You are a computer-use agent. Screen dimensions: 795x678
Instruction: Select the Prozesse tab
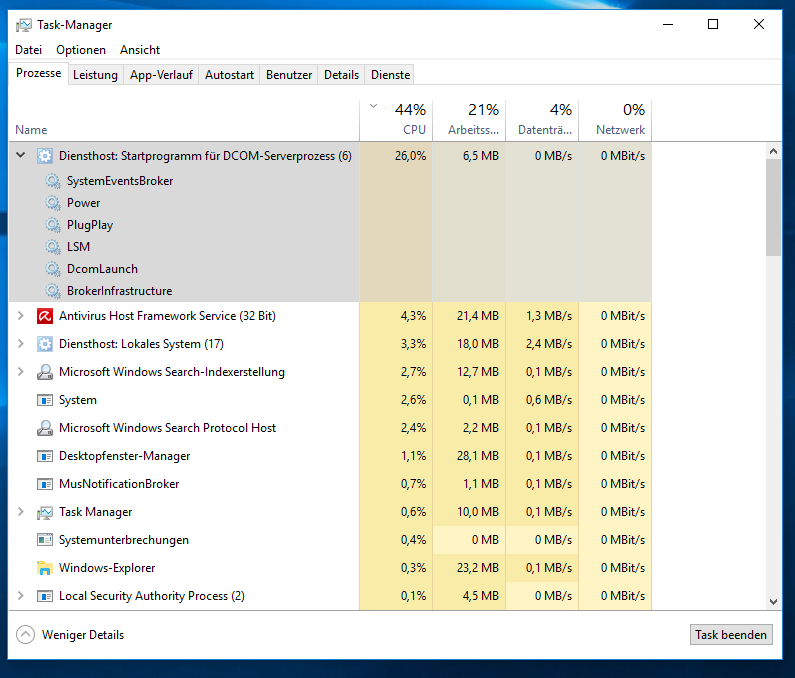[x=39, y=73]
